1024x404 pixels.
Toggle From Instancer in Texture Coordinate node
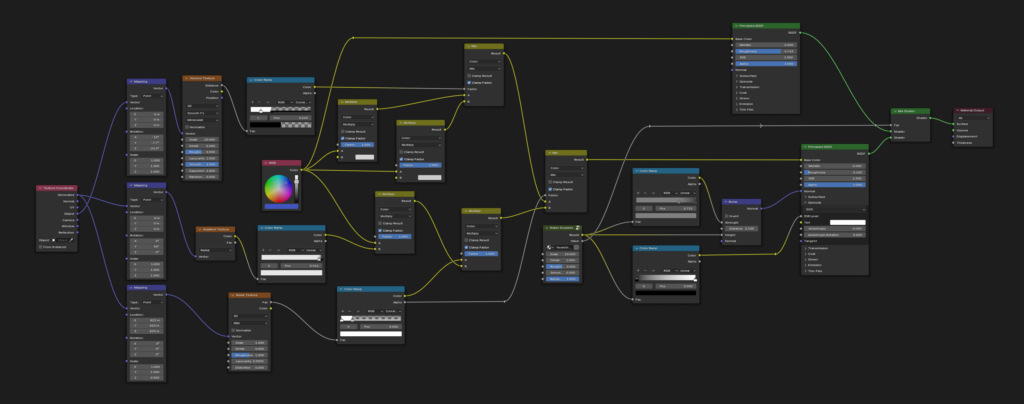point(41,246)
